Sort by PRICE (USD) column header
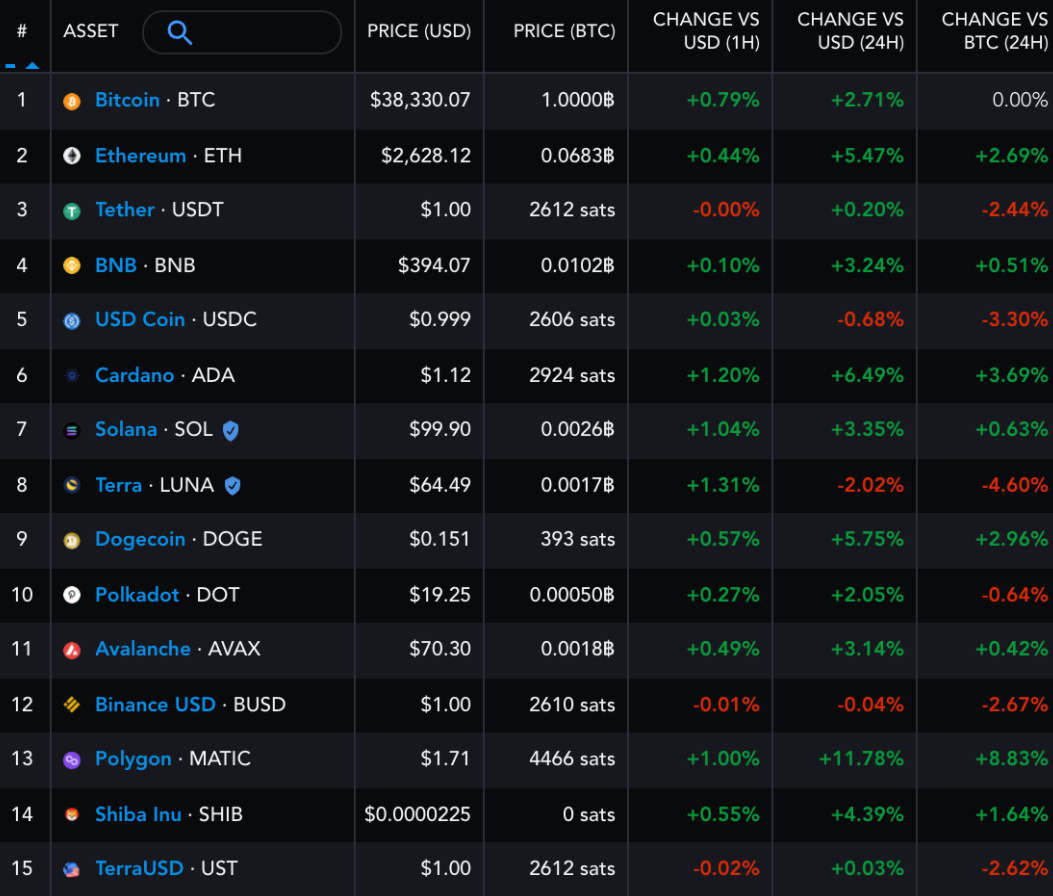 (x=419, y=31)
